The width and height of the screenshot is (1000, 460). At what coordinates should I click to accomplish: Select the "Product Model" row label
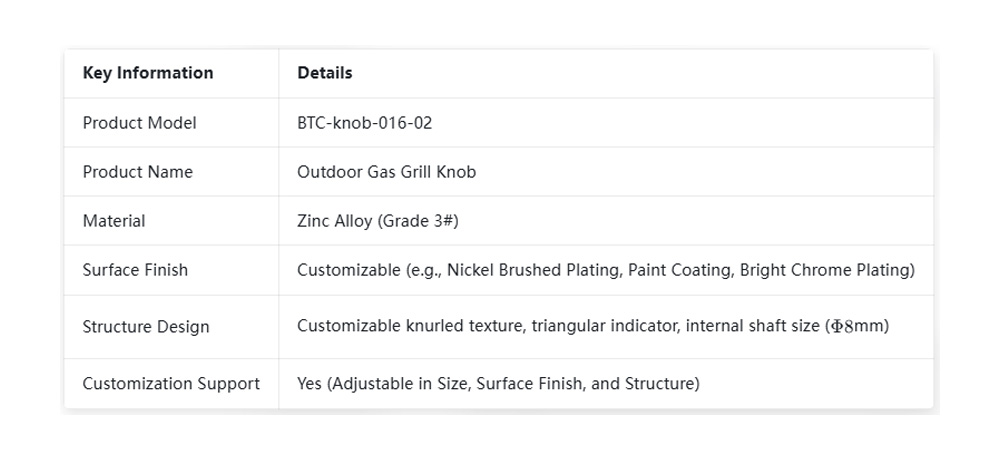[139, 123]
